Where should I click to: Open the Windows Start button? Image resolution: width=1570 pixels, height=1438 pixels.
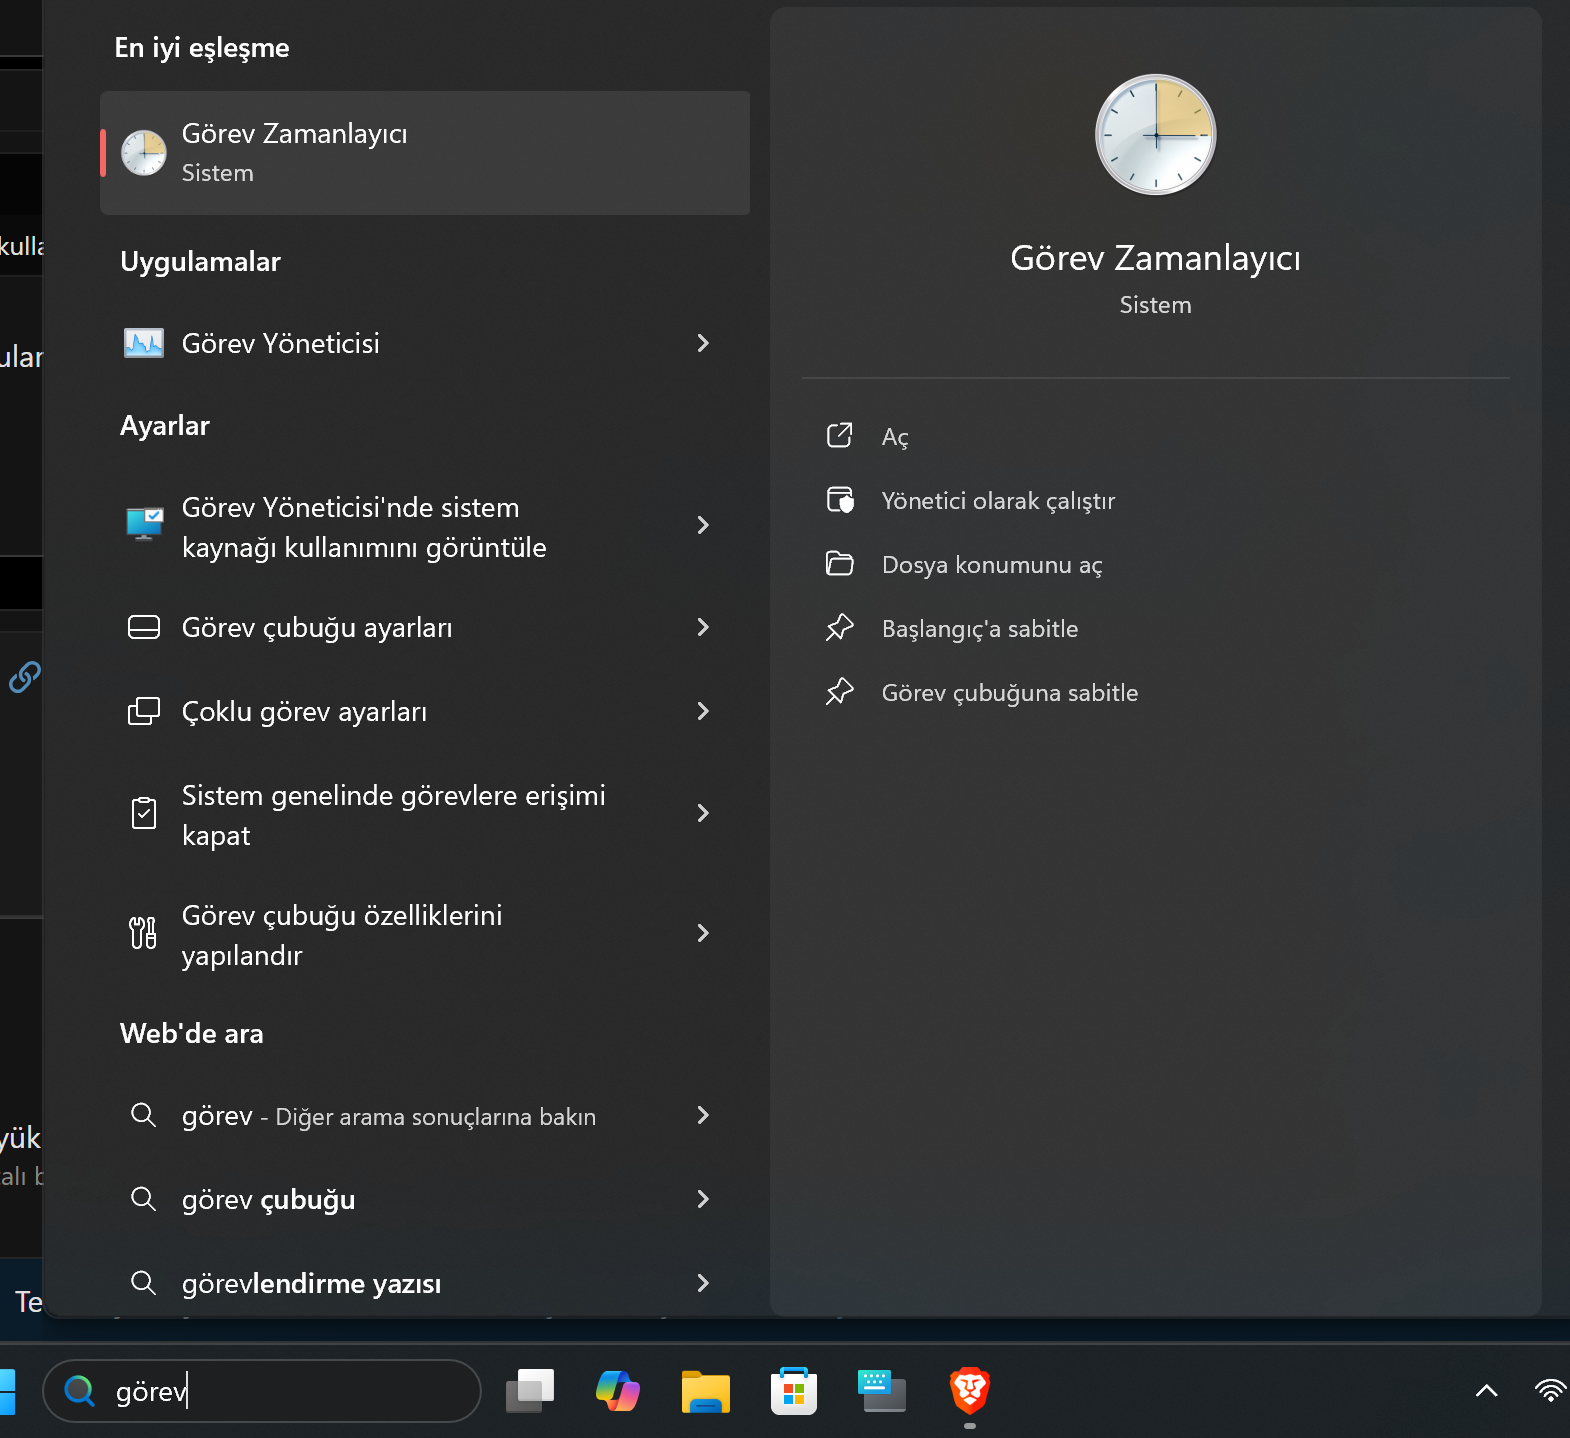[x=7, y=1391]
